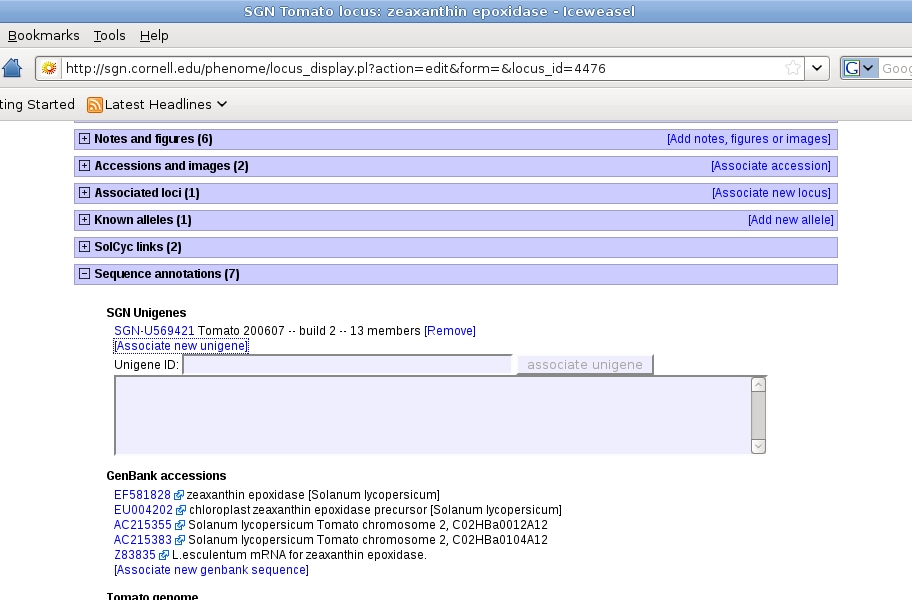
Task: Open the URL history dropdown arrow
Action: click(x=818, y=68)
